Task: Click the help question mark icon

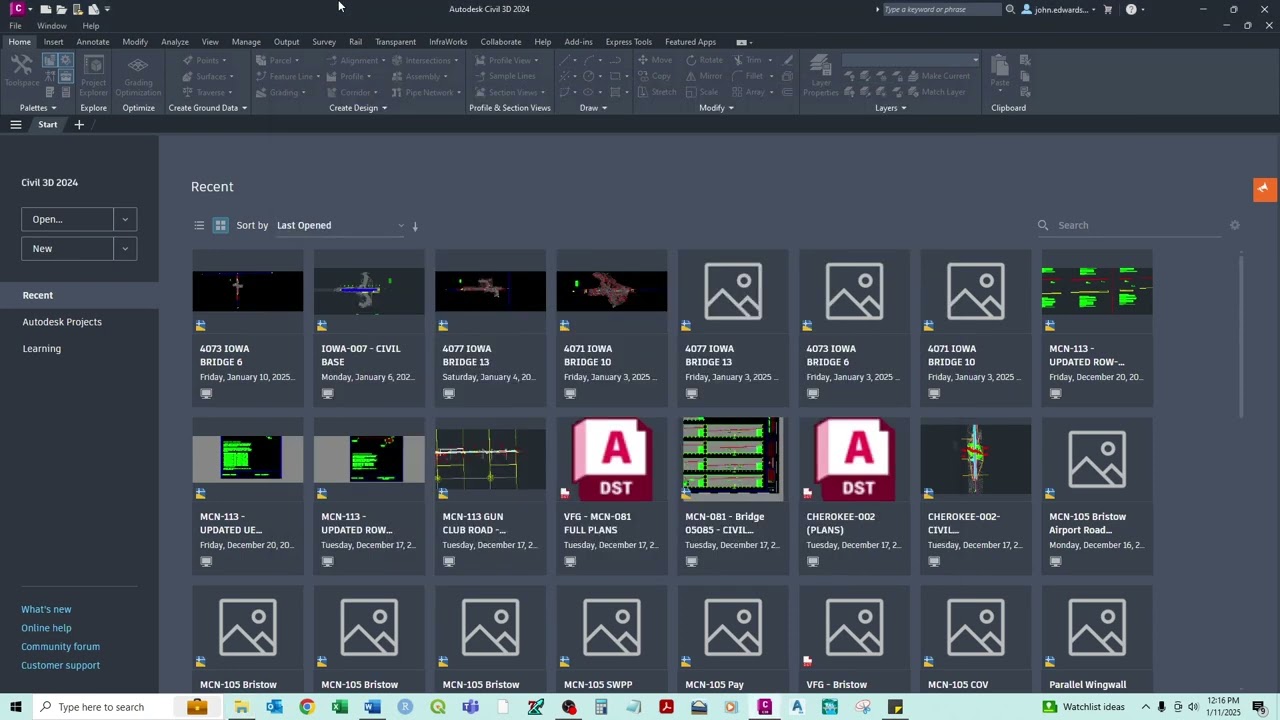Action: [x=1131, y=9]
